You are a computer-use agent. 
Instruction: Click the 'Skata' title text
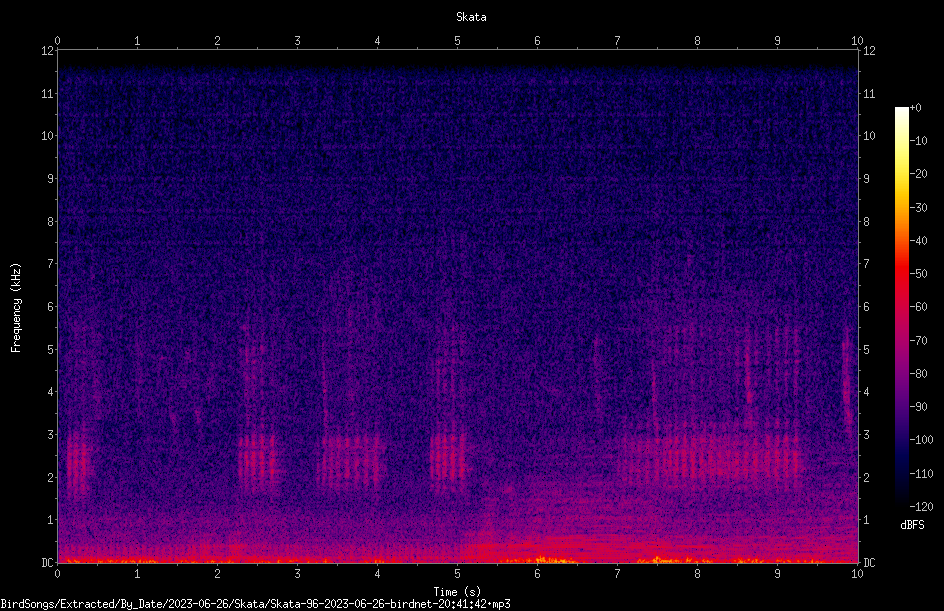pyautogui.click(x=471, y=17)
